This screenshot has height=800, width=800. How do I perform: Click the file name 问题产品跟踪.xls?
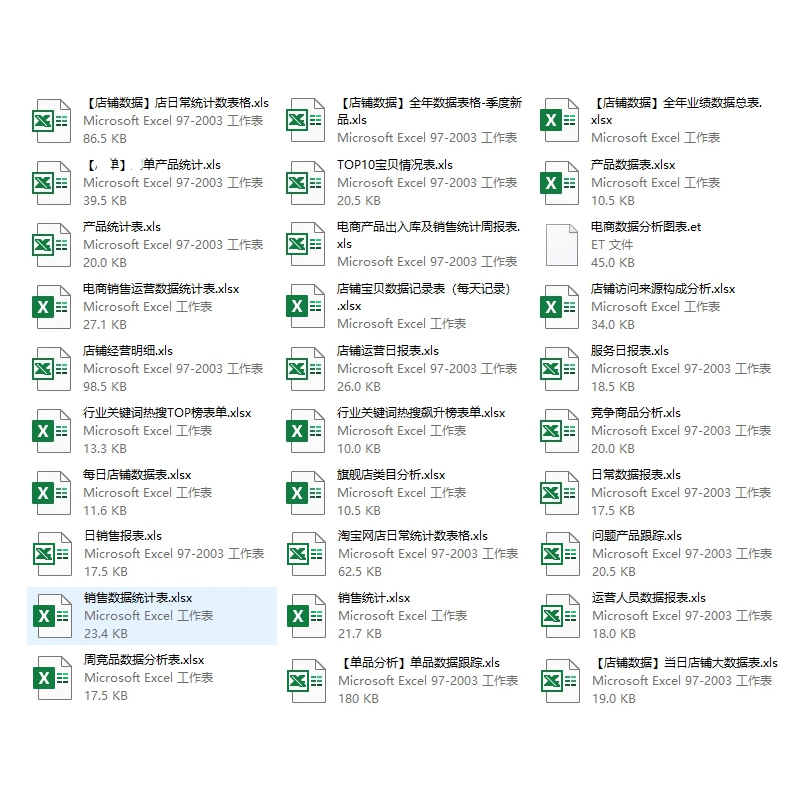tap(637, 536)
